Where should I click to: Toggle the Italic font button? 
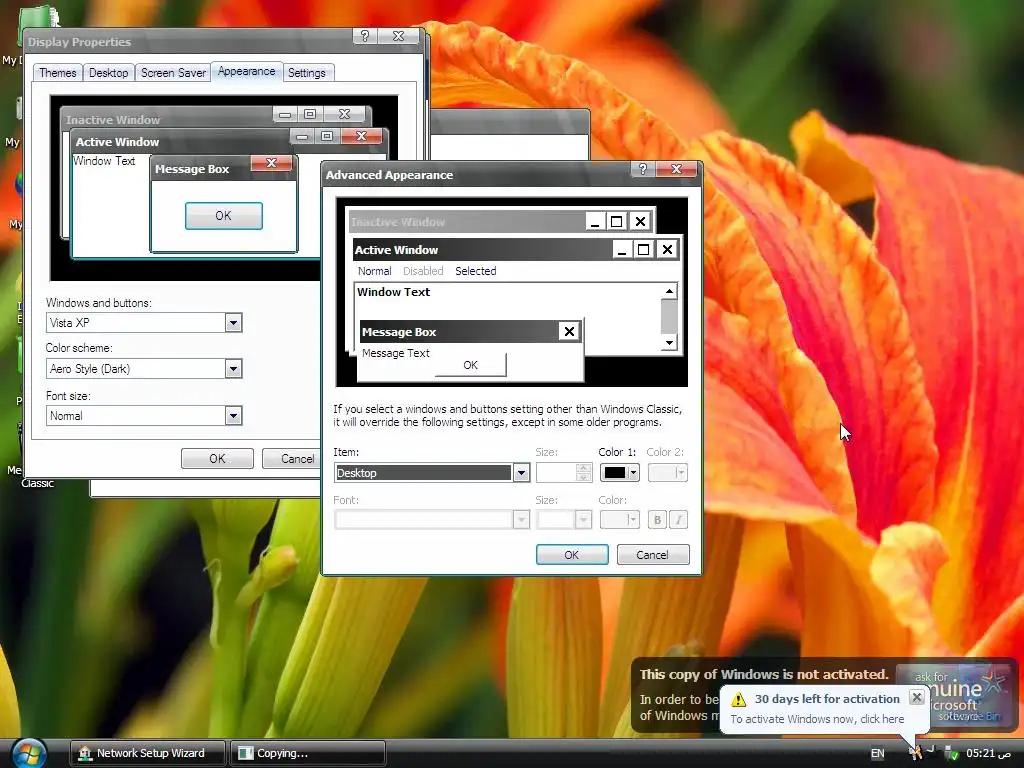(679, 520)
